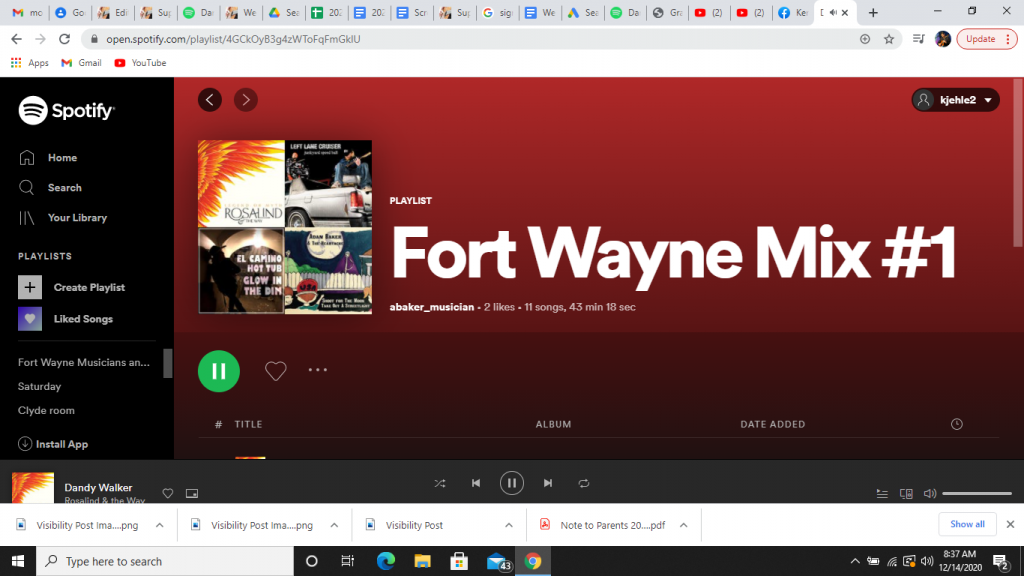
Task: Open the Apps bookmarks shortcut
Action: [x=29, y=63]
